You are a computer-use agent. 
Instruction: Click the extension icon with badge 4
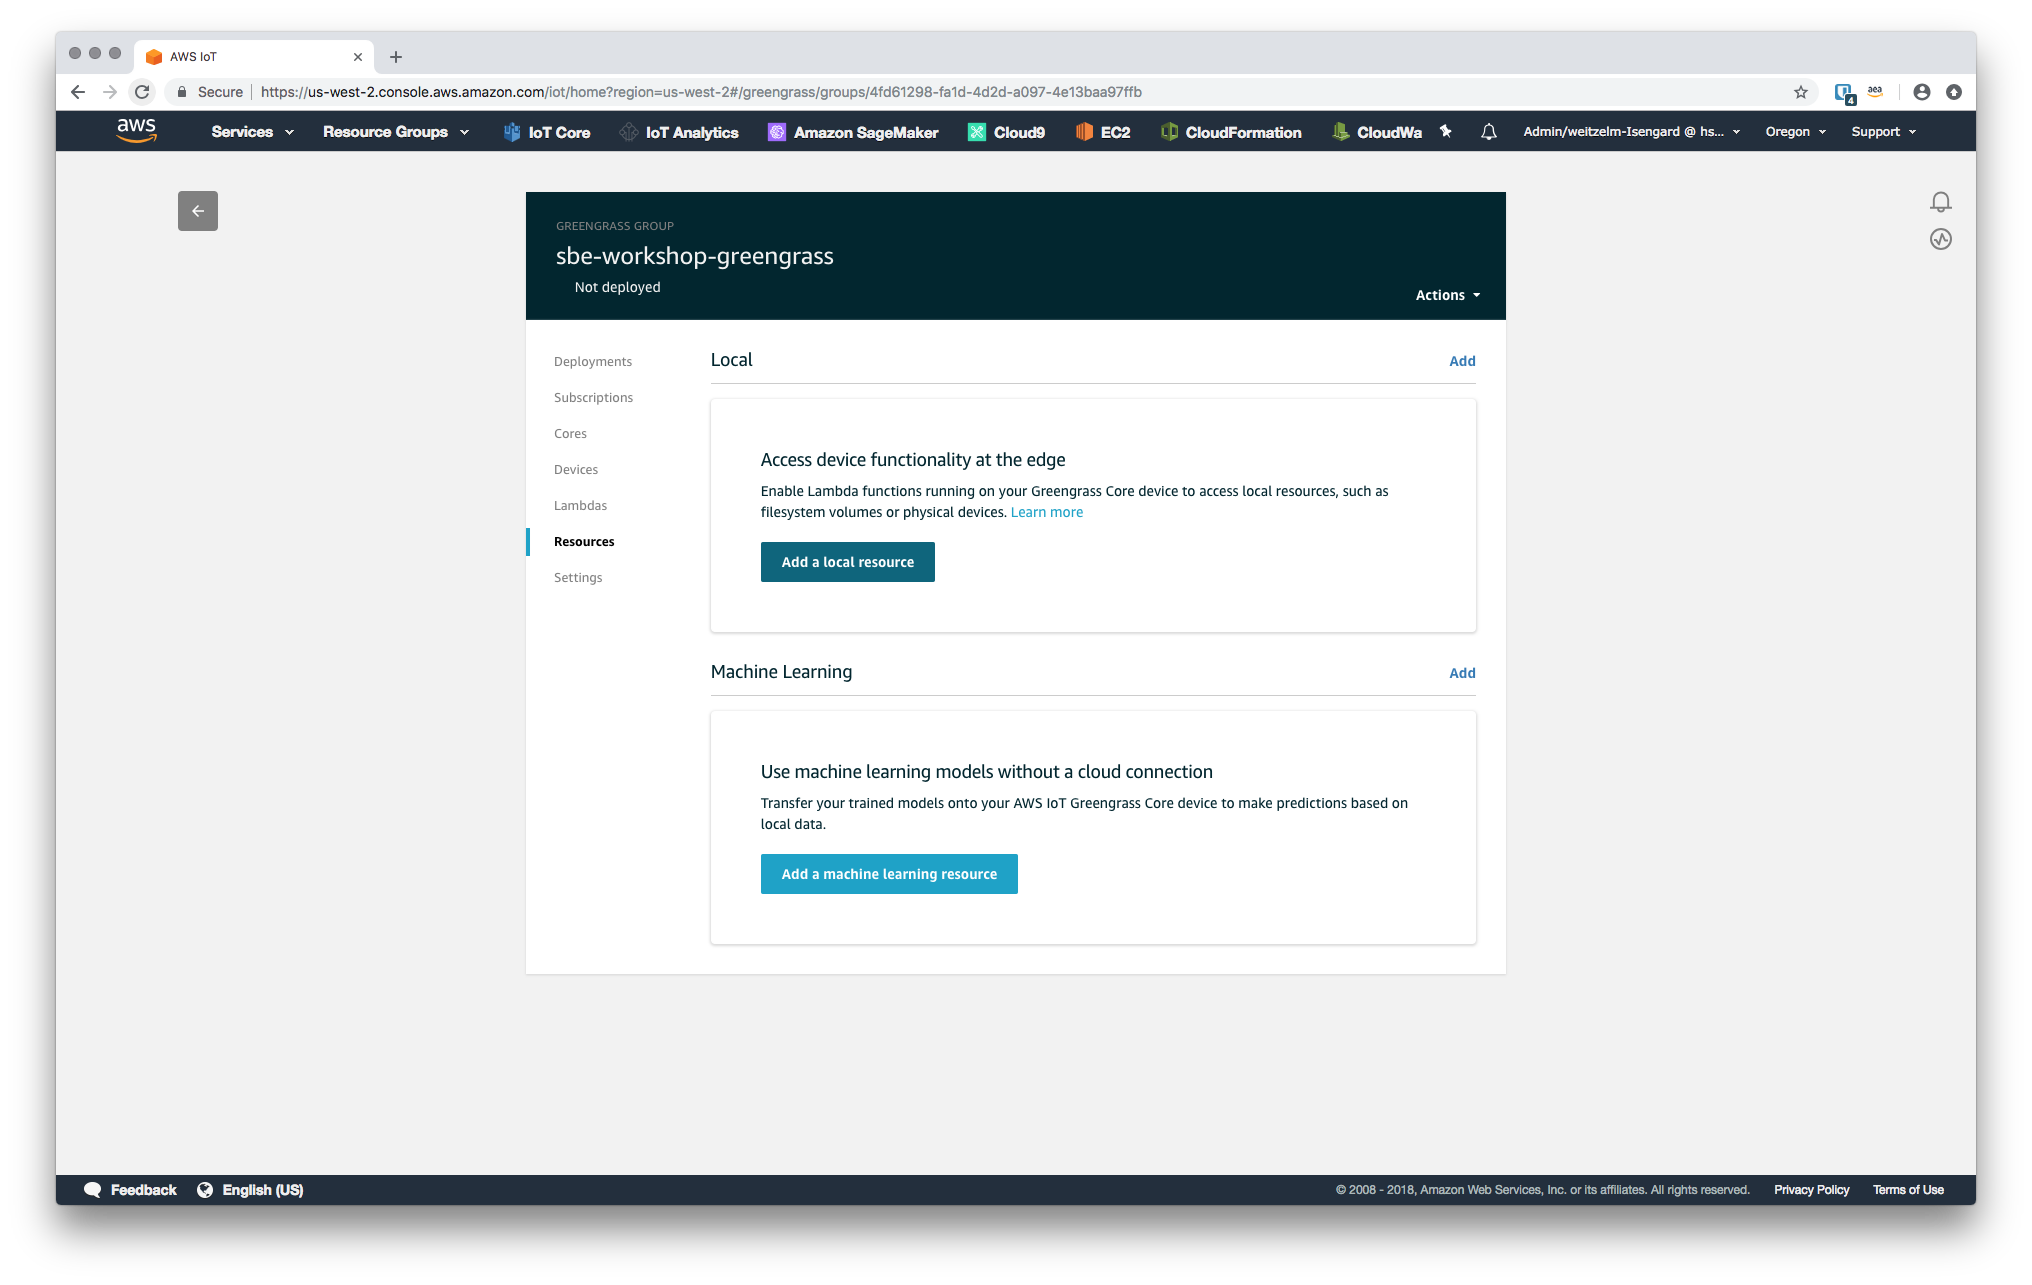click(x=1845, y=93)
